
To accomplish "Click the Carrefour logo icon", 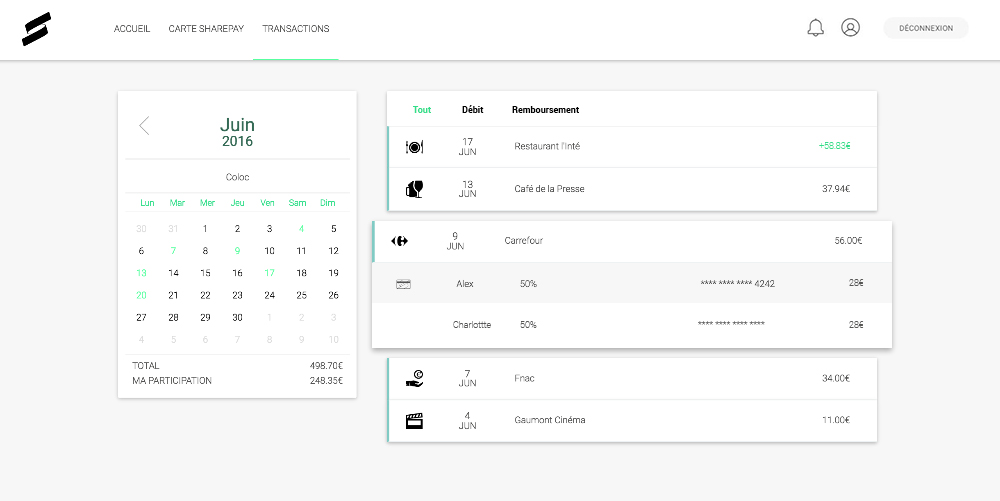I will [x=399, y=241].
